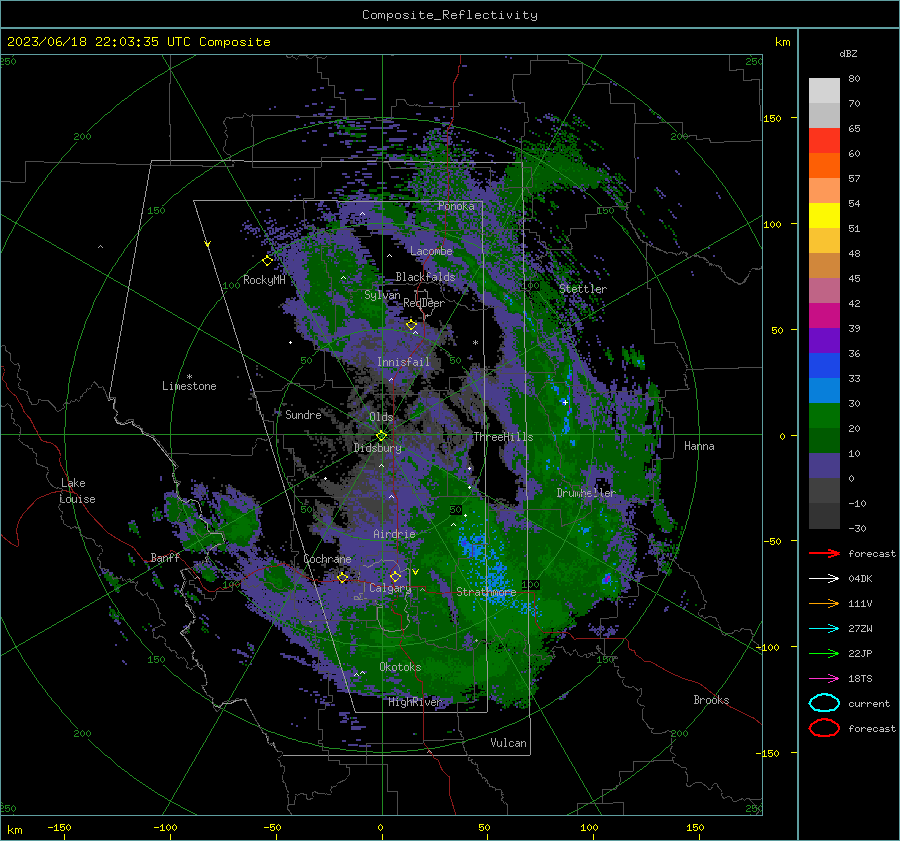Click the light gray swatch below 80 dBZ

pos(824,91)
